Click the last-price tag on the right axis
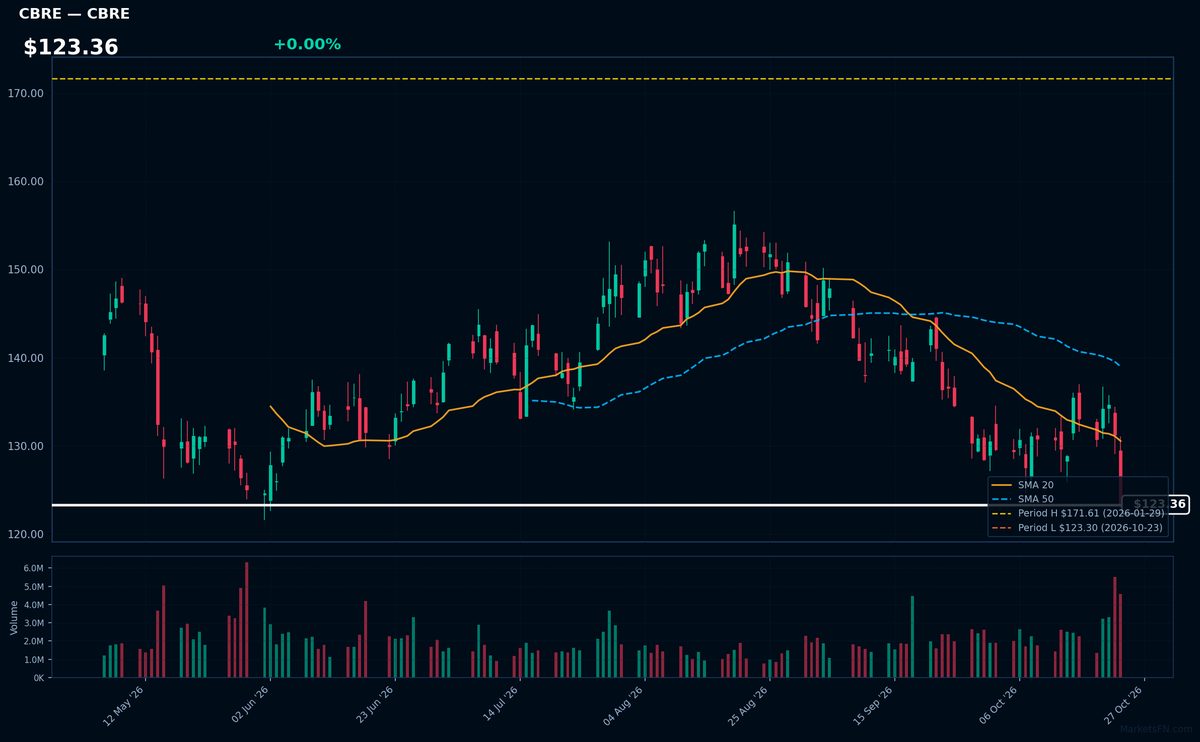The height and width of the screenshot is (742, 1200). pos(1155,504)
